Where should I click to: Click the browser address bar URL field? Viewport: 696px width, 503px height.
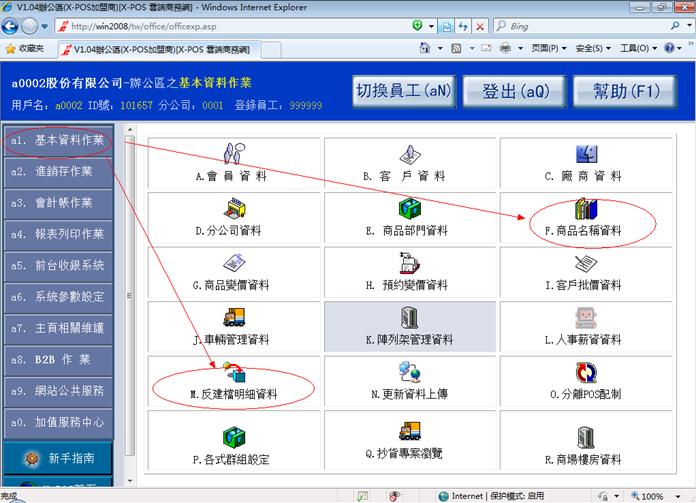click(x=250, y=26)
